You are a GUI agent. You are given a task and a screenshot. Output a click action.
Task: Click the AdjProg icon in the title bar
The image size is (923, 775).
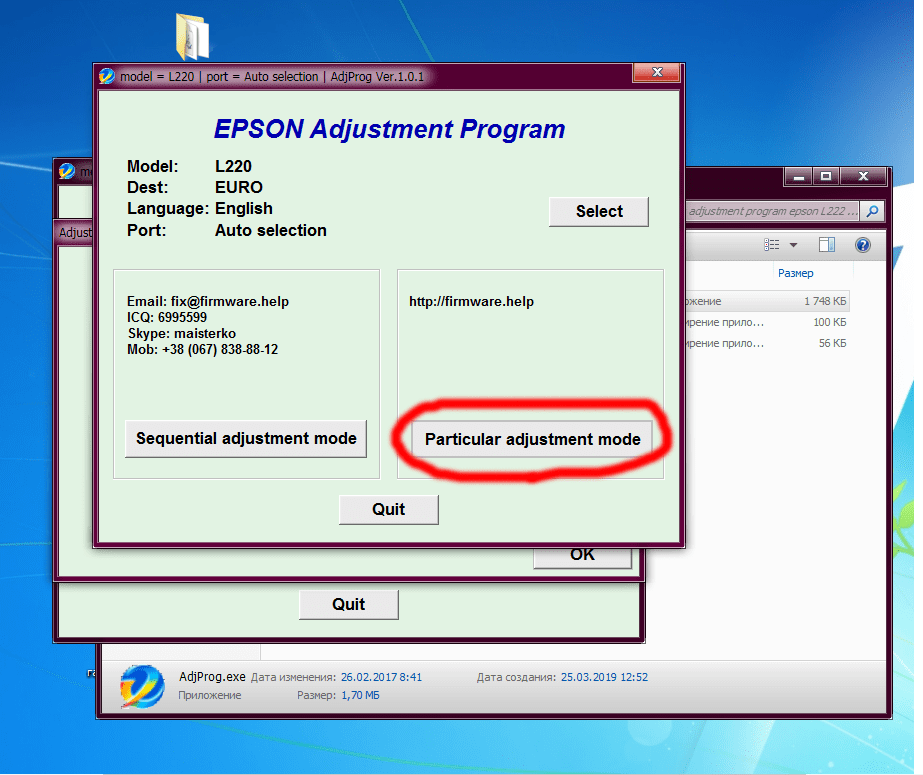click(x=105, y=73)
